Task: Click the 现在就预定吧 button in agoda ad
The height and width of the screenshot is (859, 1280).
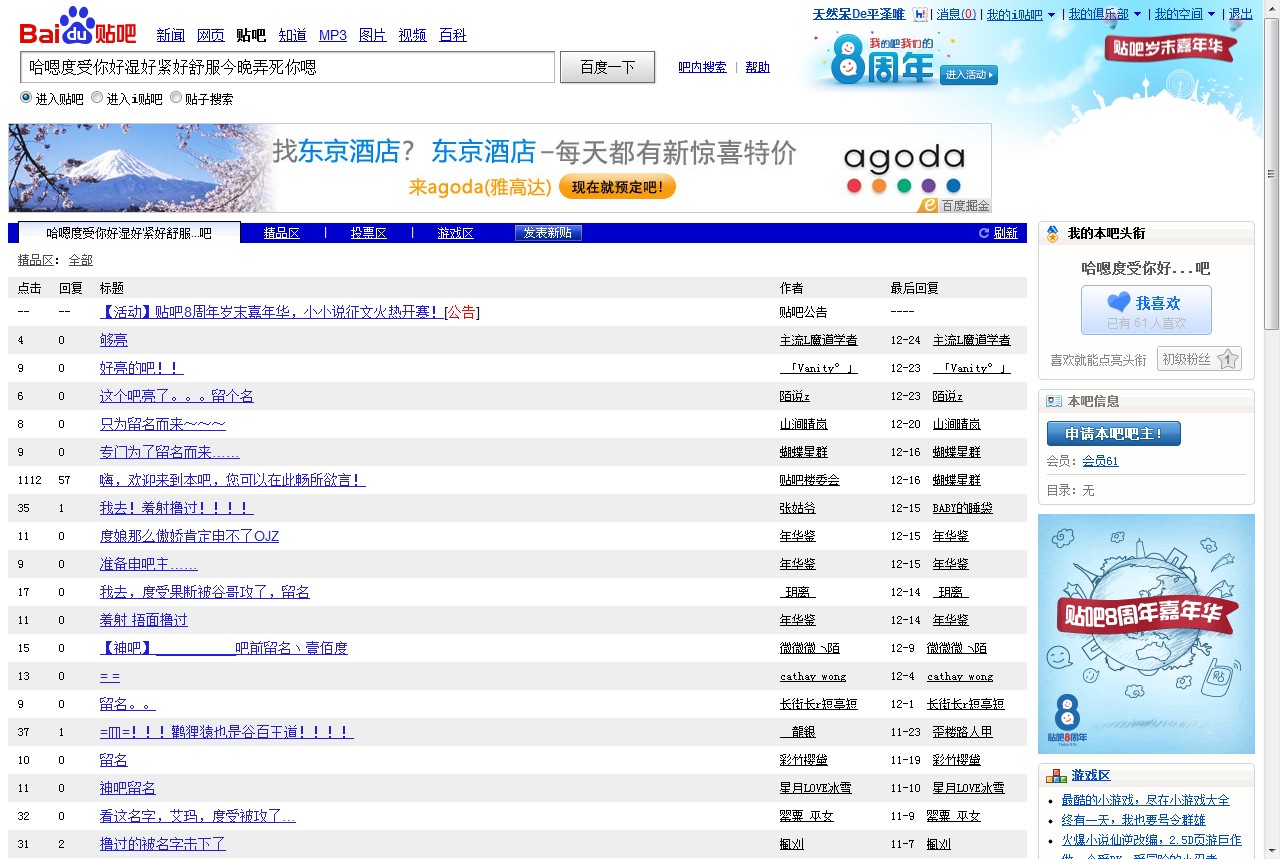Action: (617, 187)
